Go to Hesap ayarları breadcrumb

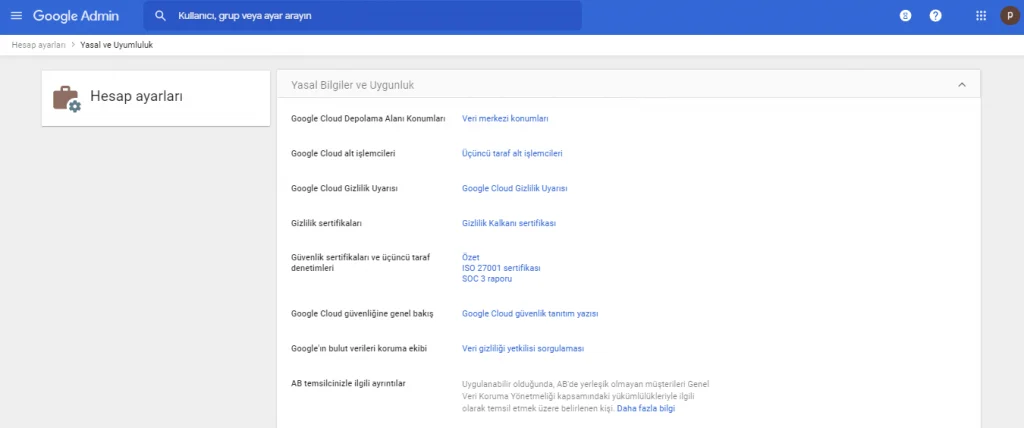[x=39, y=45]
